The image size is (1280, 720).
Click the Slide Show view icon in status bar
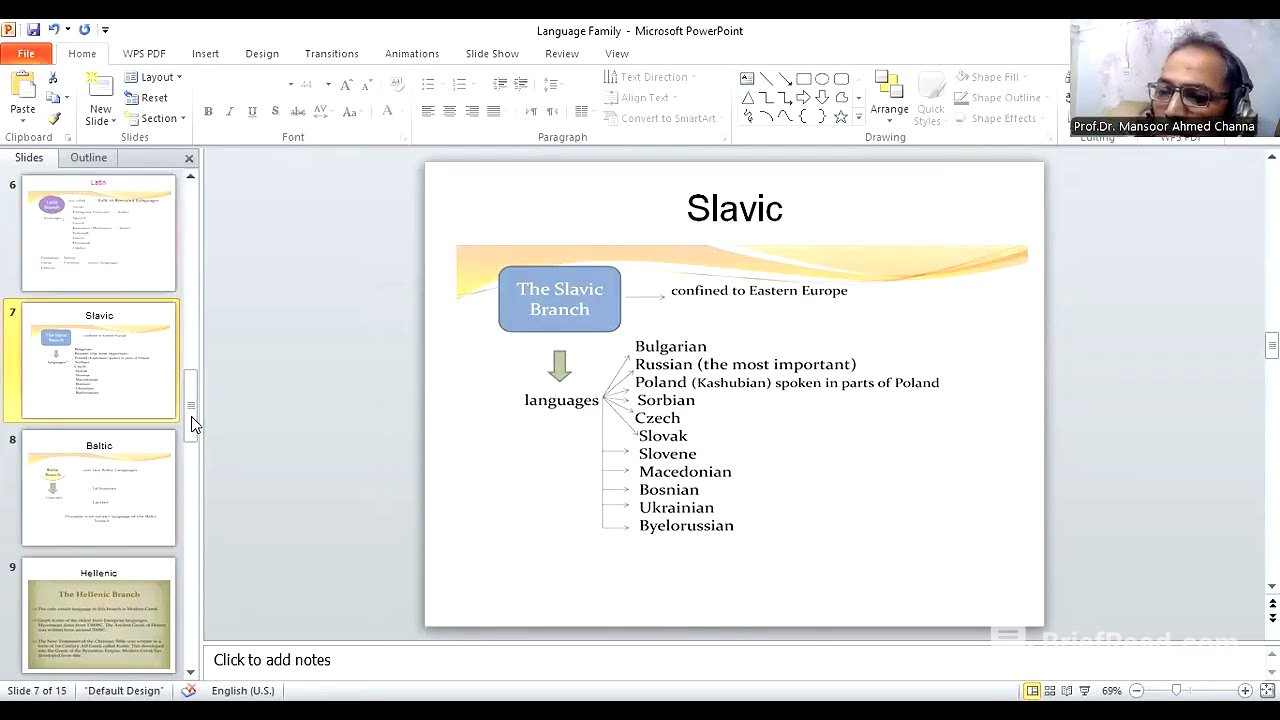pyautogui.click(x=1084, y=691)
